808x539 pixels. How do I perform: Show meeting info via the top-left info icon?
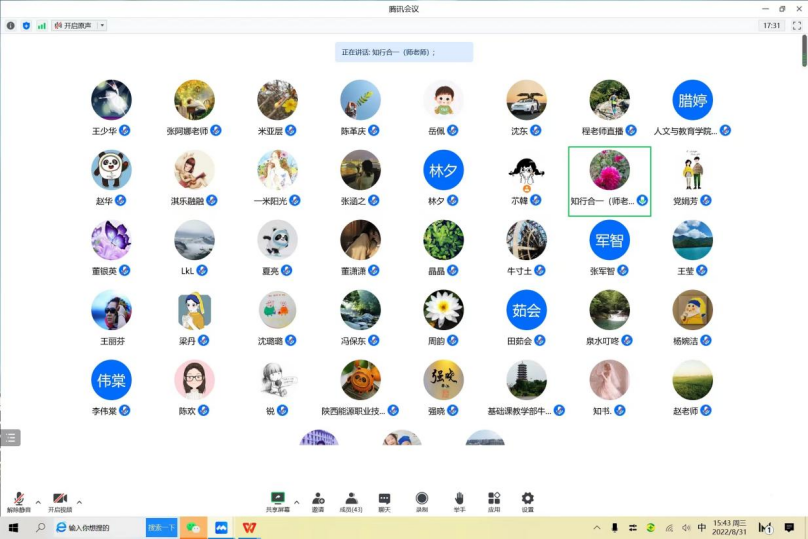(11, 25)
